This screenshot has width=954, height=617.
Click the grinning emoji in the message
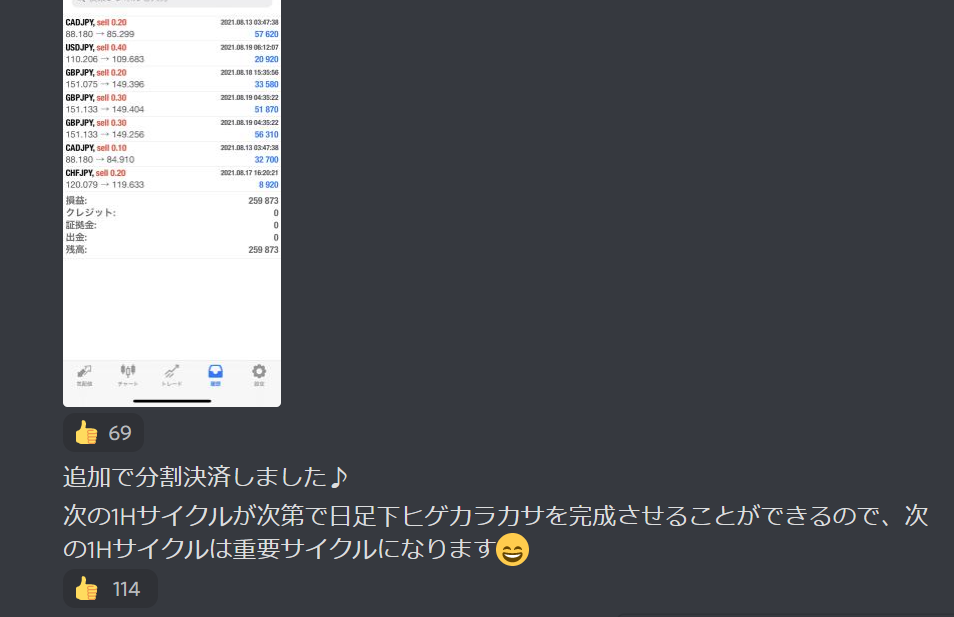pos(512,549)
